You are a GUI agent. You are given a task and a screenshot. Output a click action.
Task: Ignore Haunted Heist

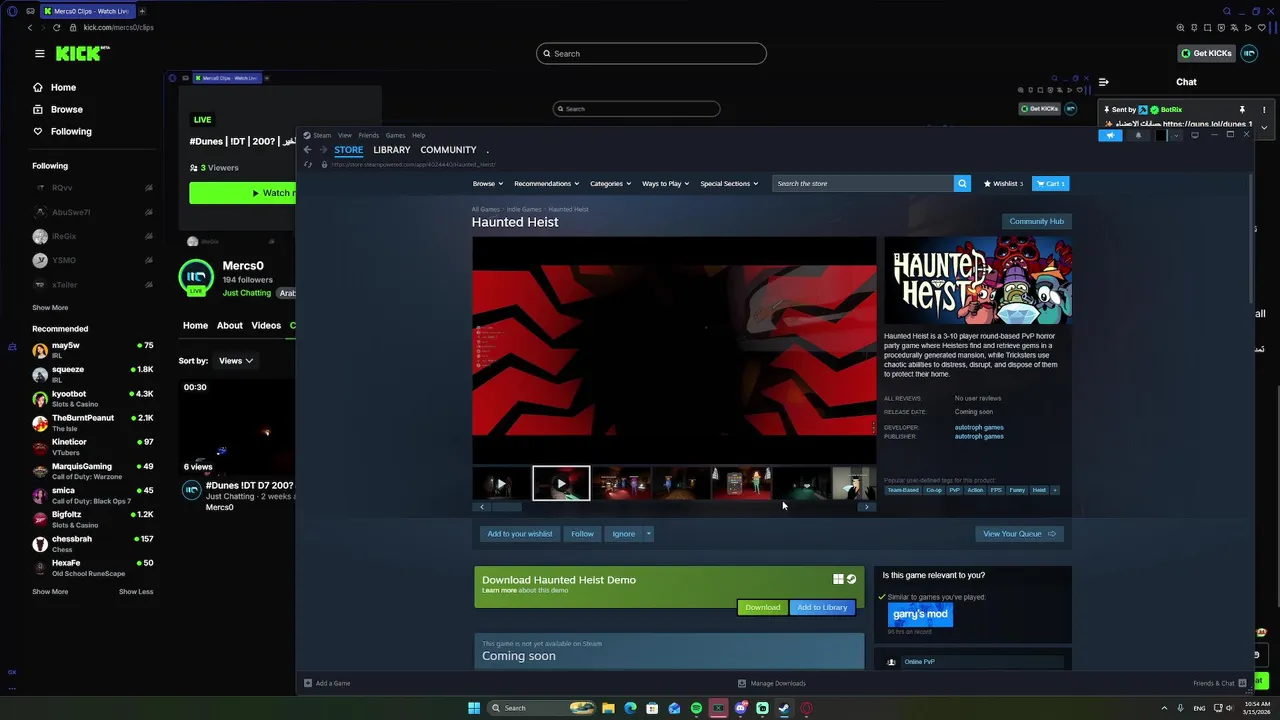pyautogui.click(x=624, y=534)
